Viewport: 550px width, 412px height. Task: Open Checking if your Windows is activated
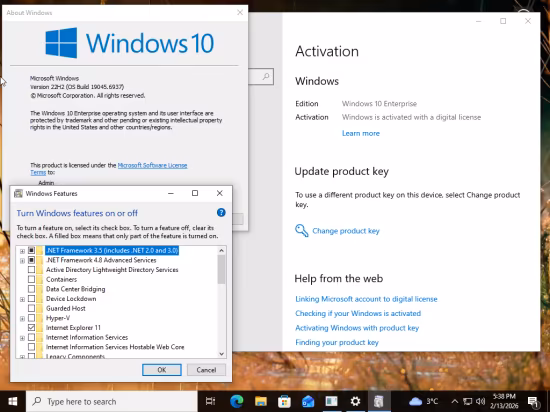[x=358, y=313]
